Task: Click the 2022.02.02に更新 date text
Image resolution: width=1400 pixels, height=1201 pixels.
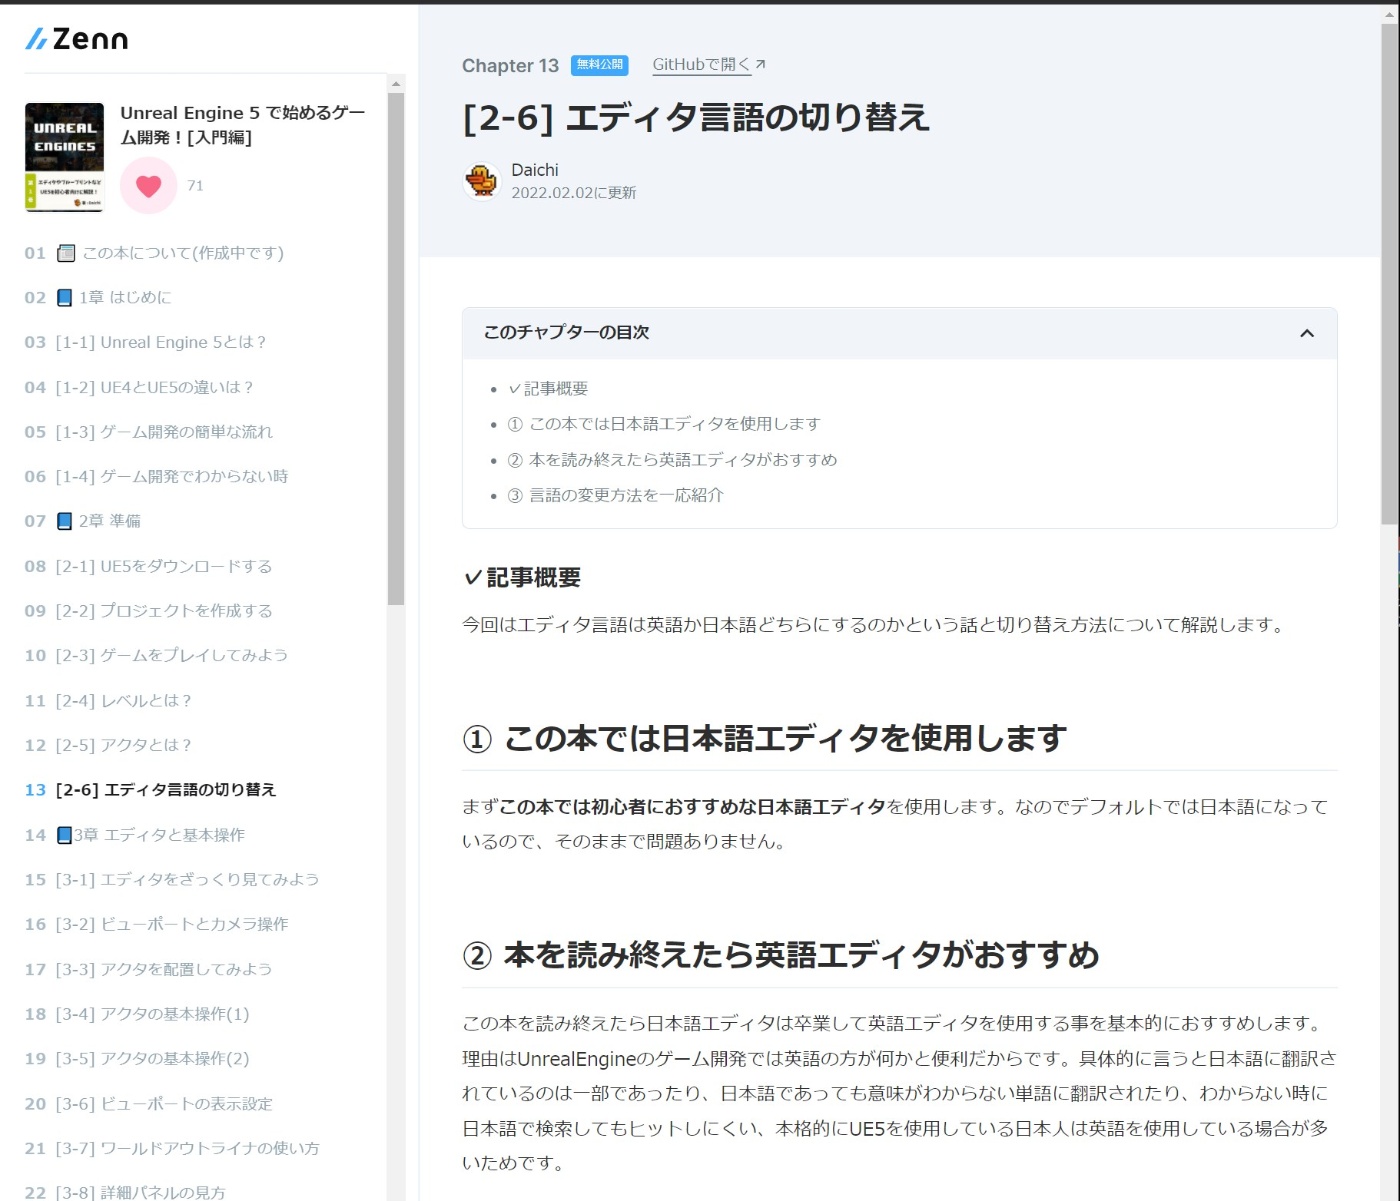Action: click(x=573, y=193)
